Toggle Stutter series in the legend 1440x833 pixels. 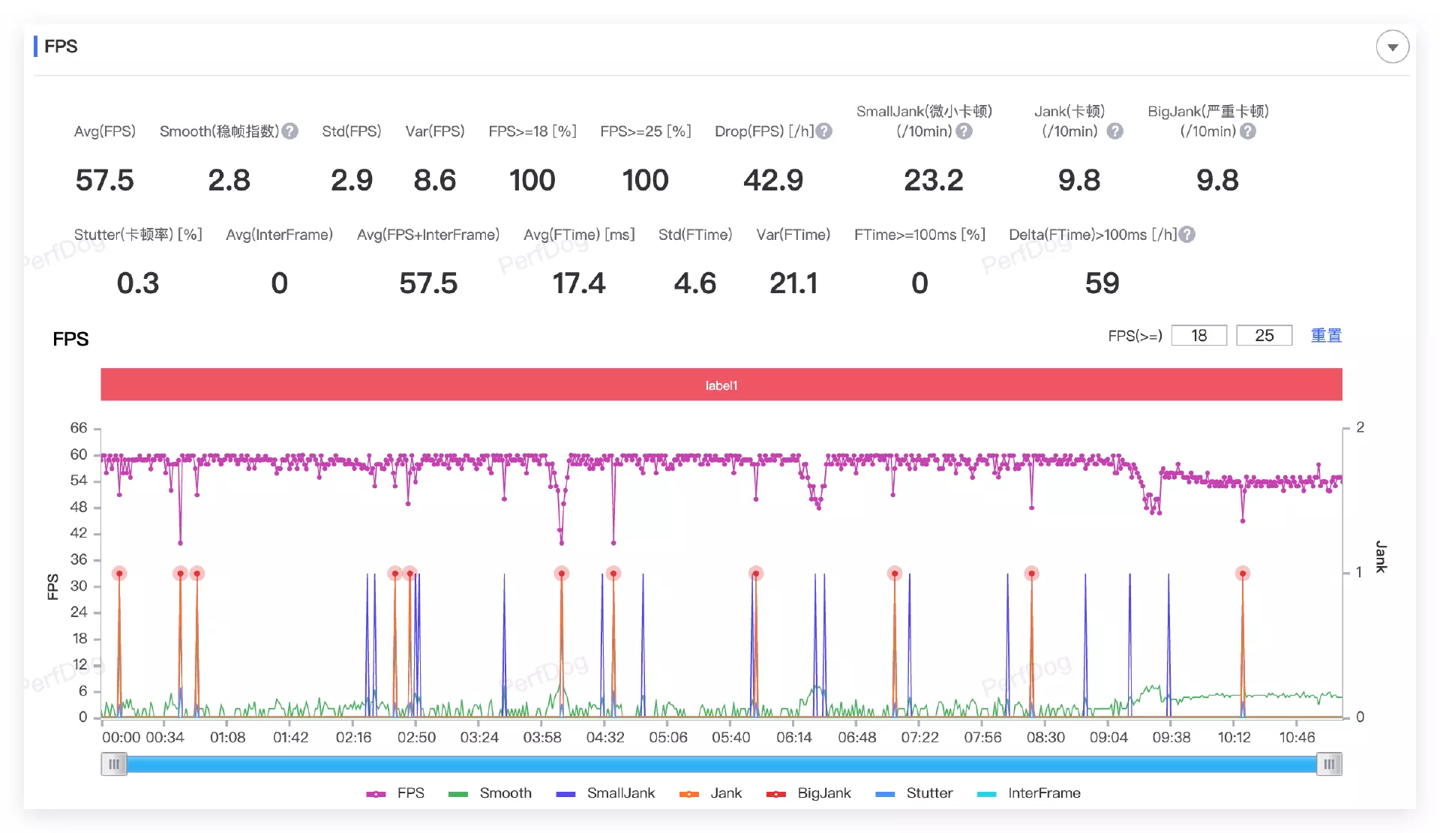tap(914, 793)
